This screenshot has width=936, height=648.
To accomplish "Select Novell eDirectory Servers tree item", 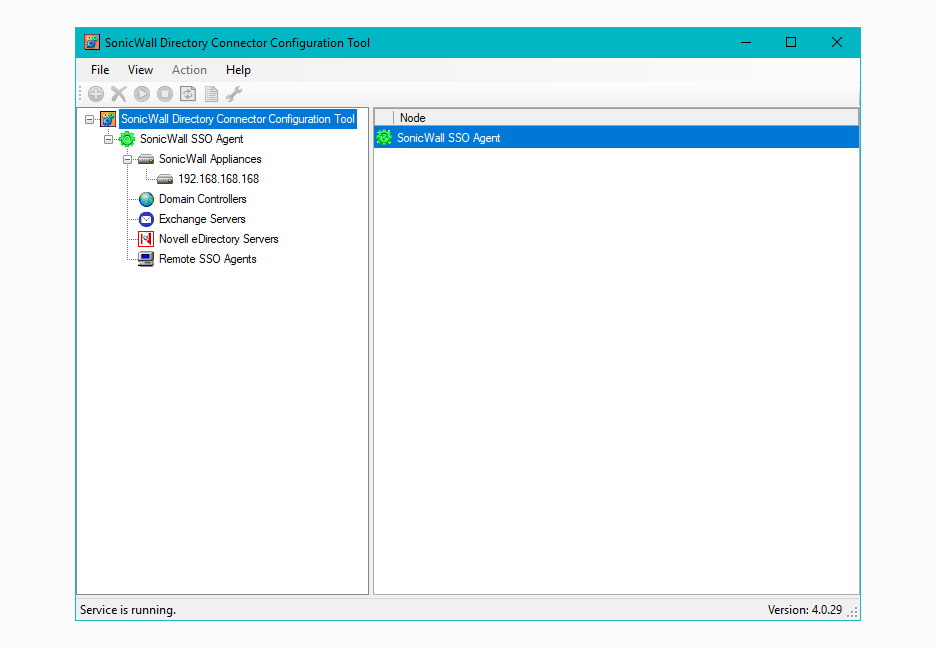I will pos(218,239).
